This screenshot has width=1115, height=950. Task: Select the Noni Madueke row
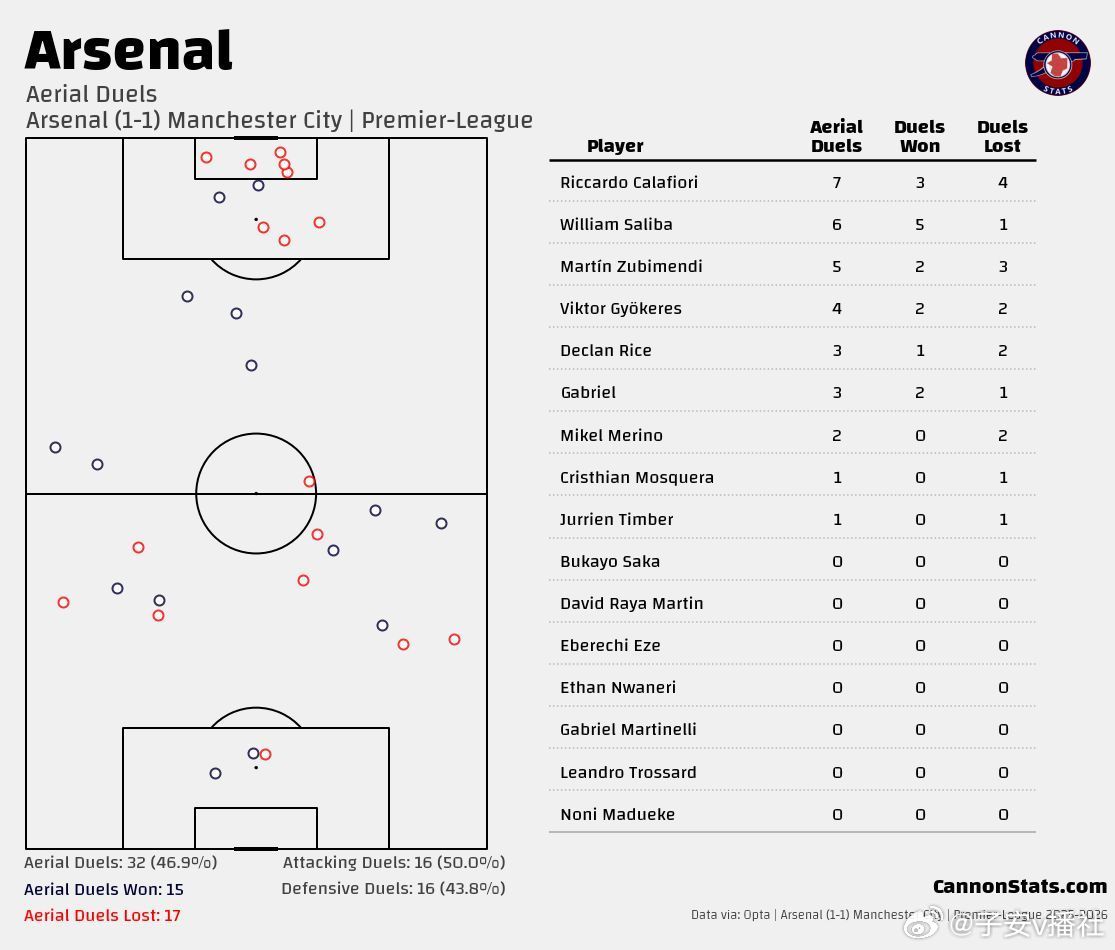pos(792,815)
